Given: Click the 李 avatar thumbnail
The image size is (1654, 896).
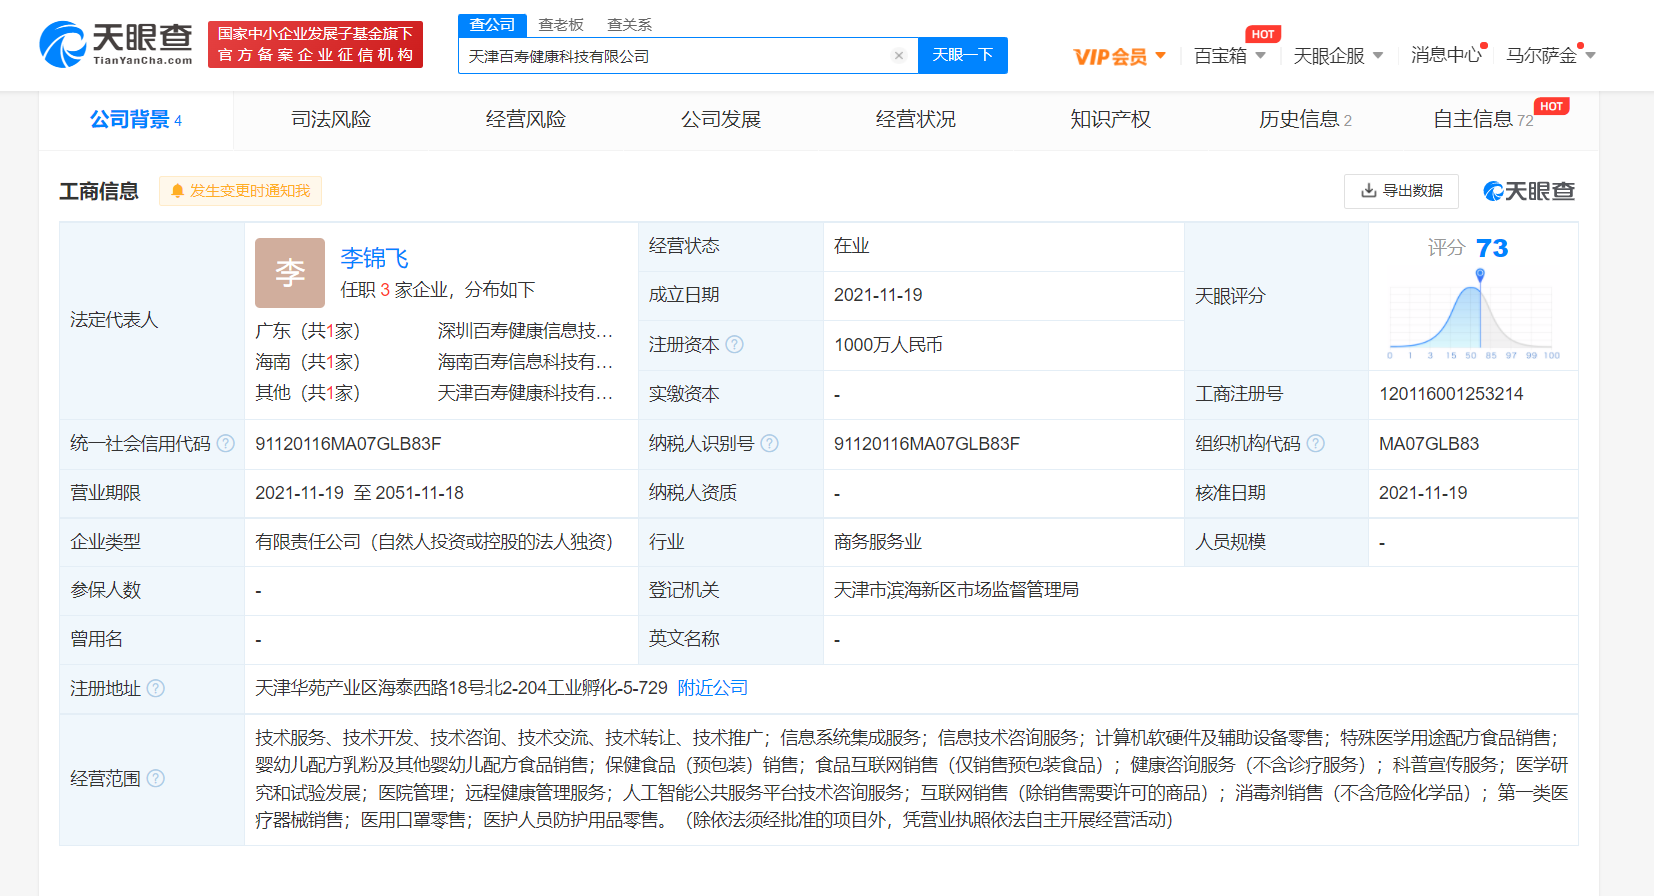Looking at the screenshot, I should pos(290,273).
